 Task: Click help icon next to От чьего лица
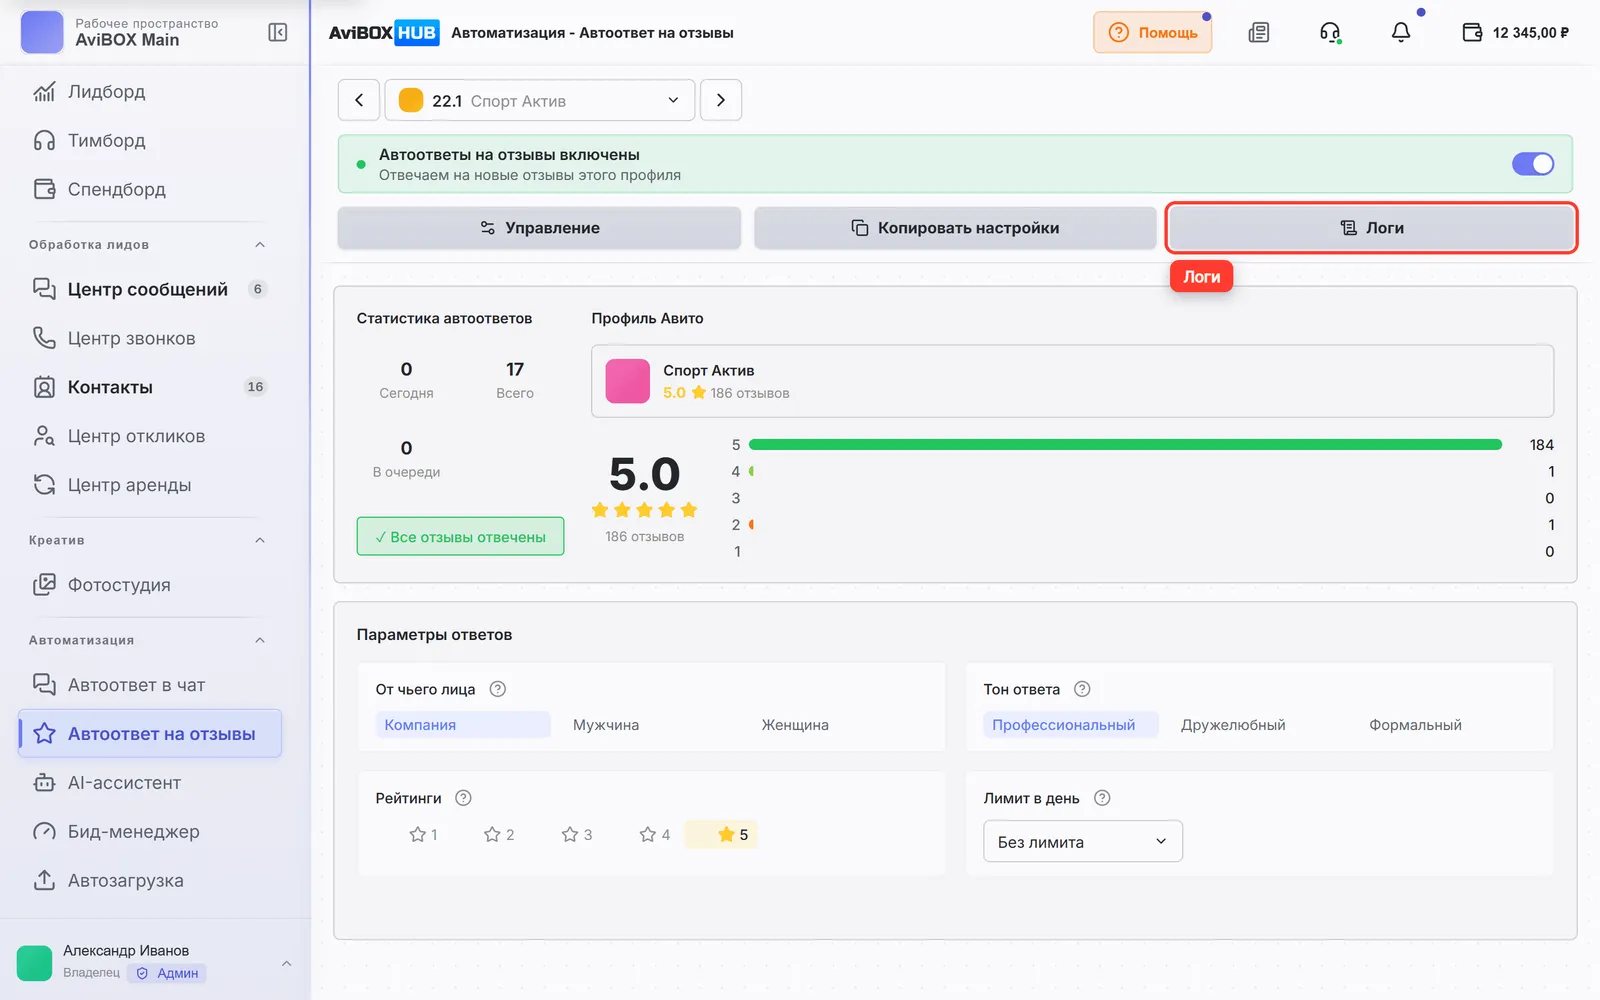(498, 689)
